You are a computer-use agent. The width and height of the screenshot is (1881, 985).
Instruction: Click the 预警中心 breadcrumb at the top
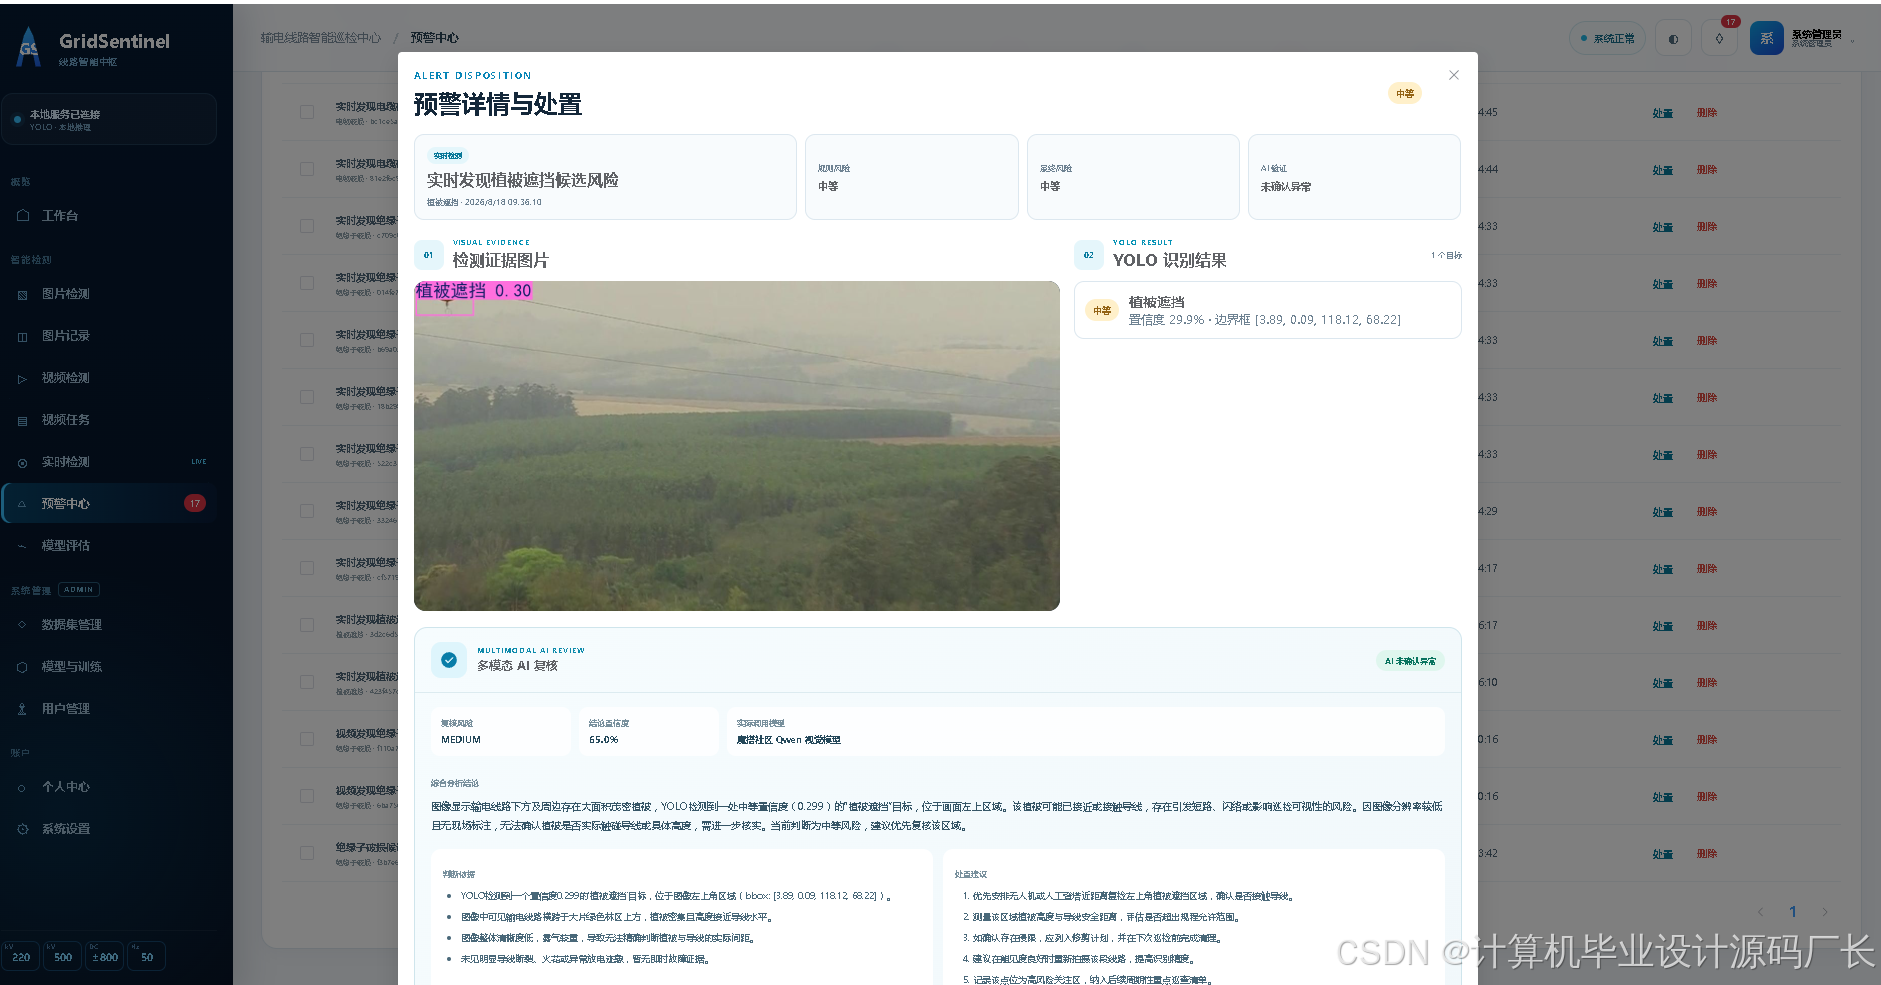(434, 38)
